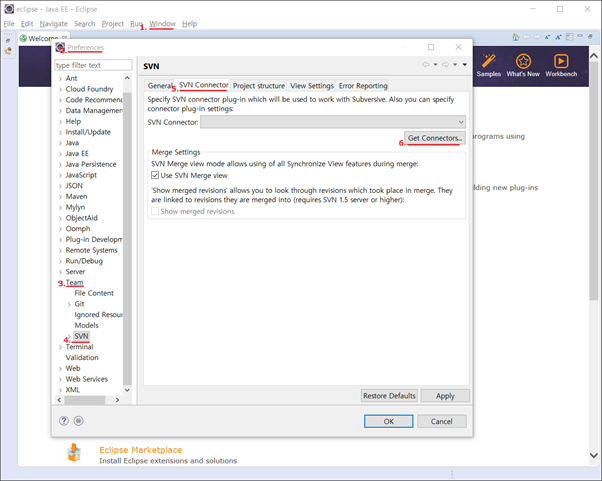Select the SVN Connector tab
The image size is (602, 481).
[203, 85]
